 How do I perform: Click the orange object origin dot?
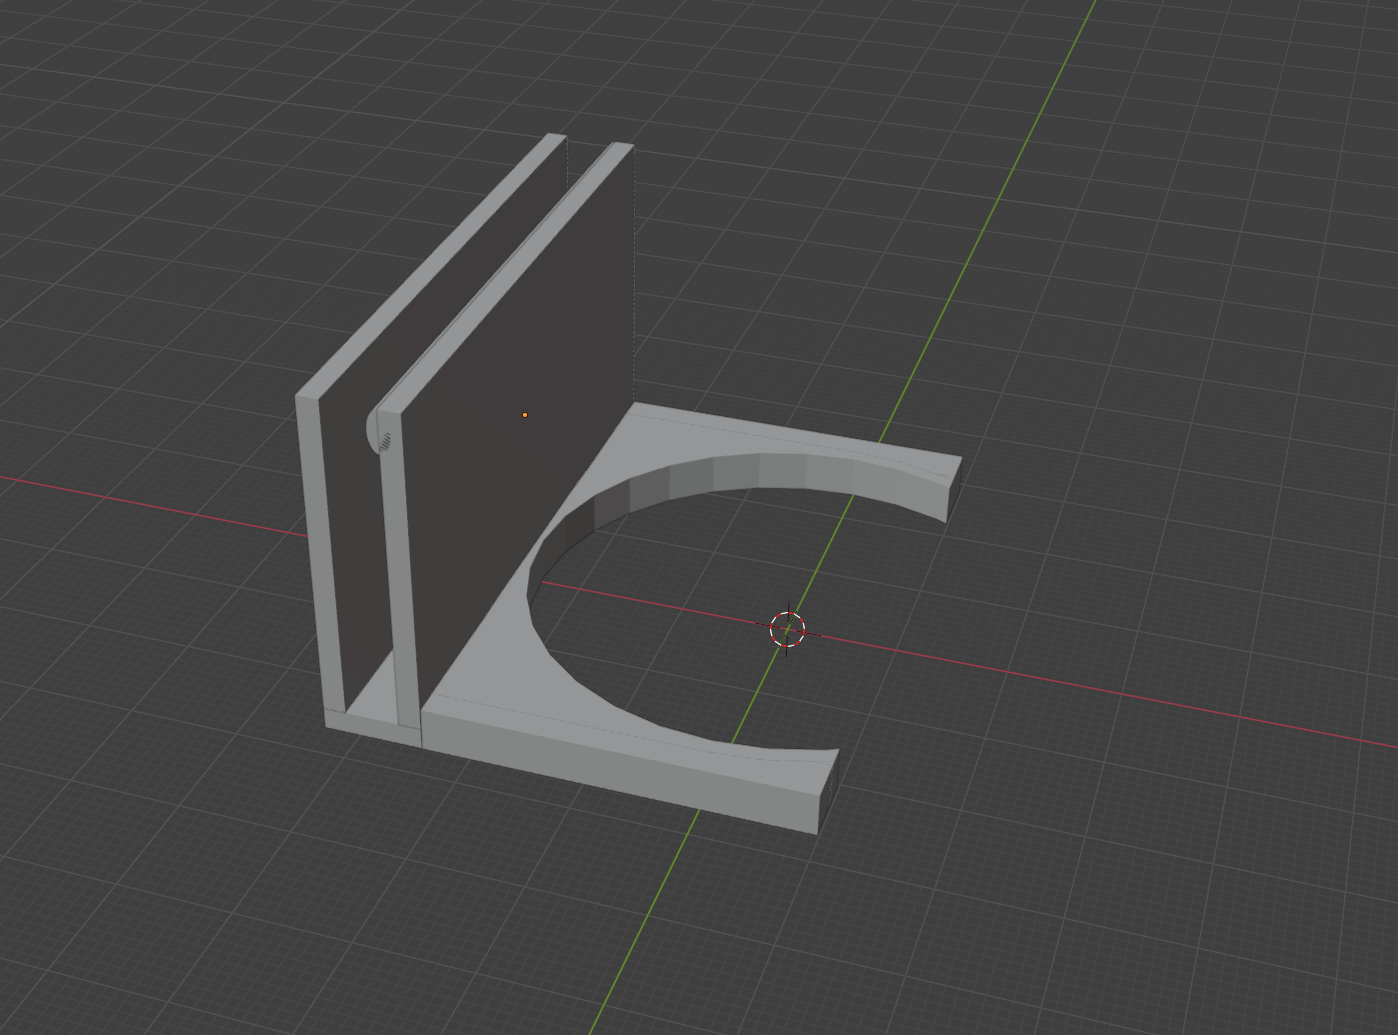[x=525, y=415]
